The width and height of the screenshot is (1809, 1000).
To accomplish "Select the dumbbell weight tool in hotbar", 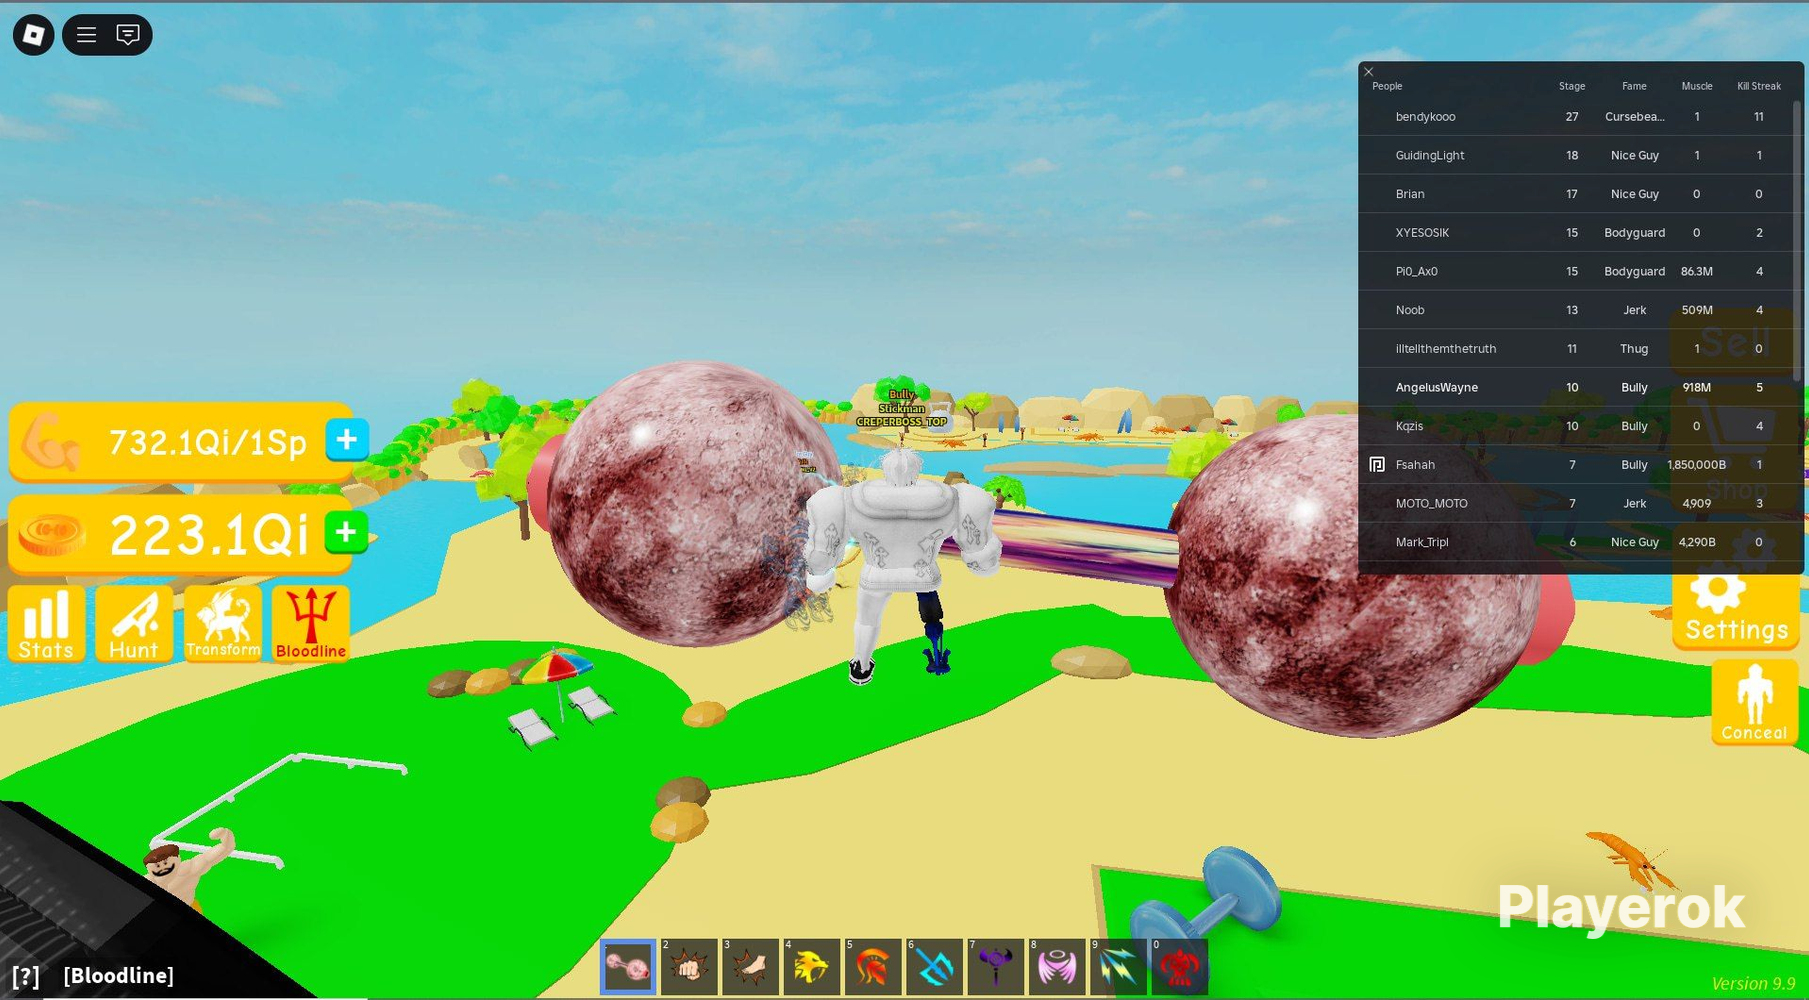I will click(x=628, y=967).
